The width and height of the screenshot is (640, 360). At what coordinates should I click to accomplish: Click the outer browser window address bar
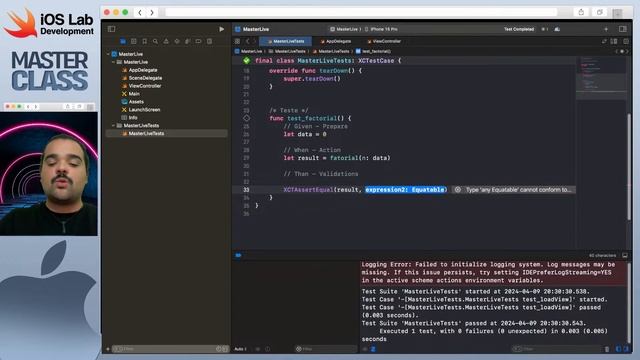click(x=361, y=12)
